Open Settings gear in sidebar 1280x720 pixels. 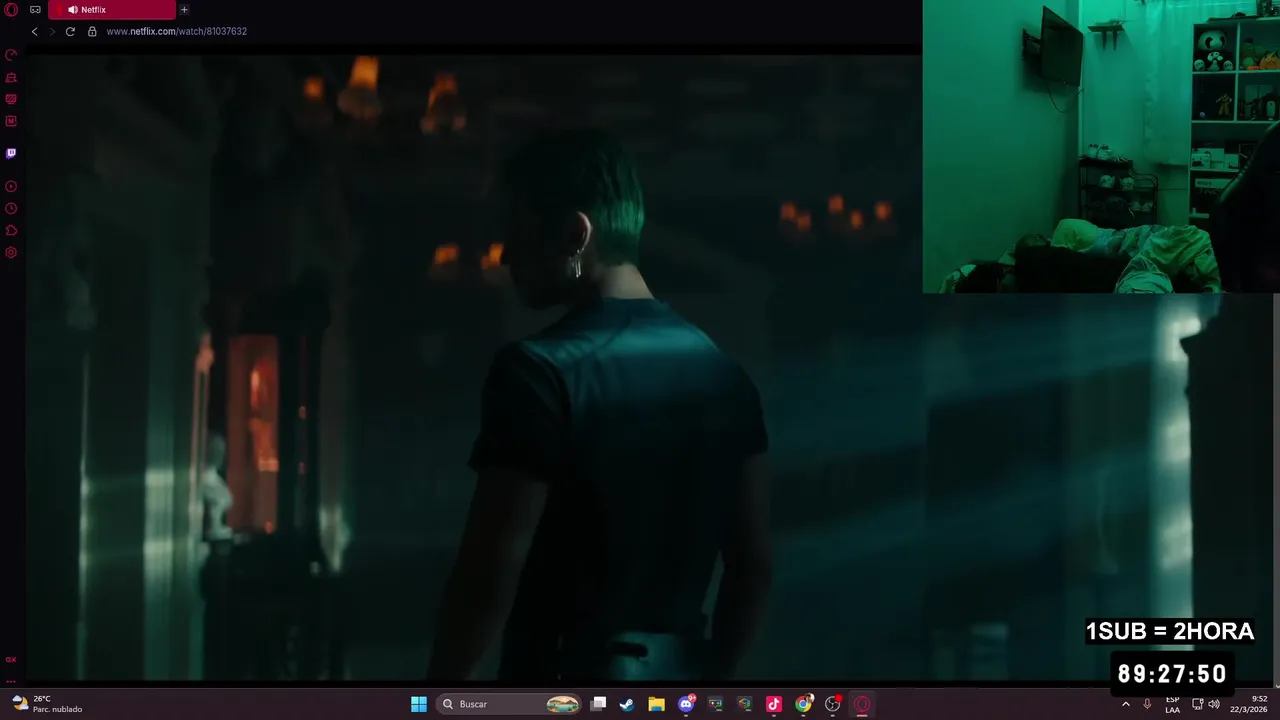(x=11, y=252)
